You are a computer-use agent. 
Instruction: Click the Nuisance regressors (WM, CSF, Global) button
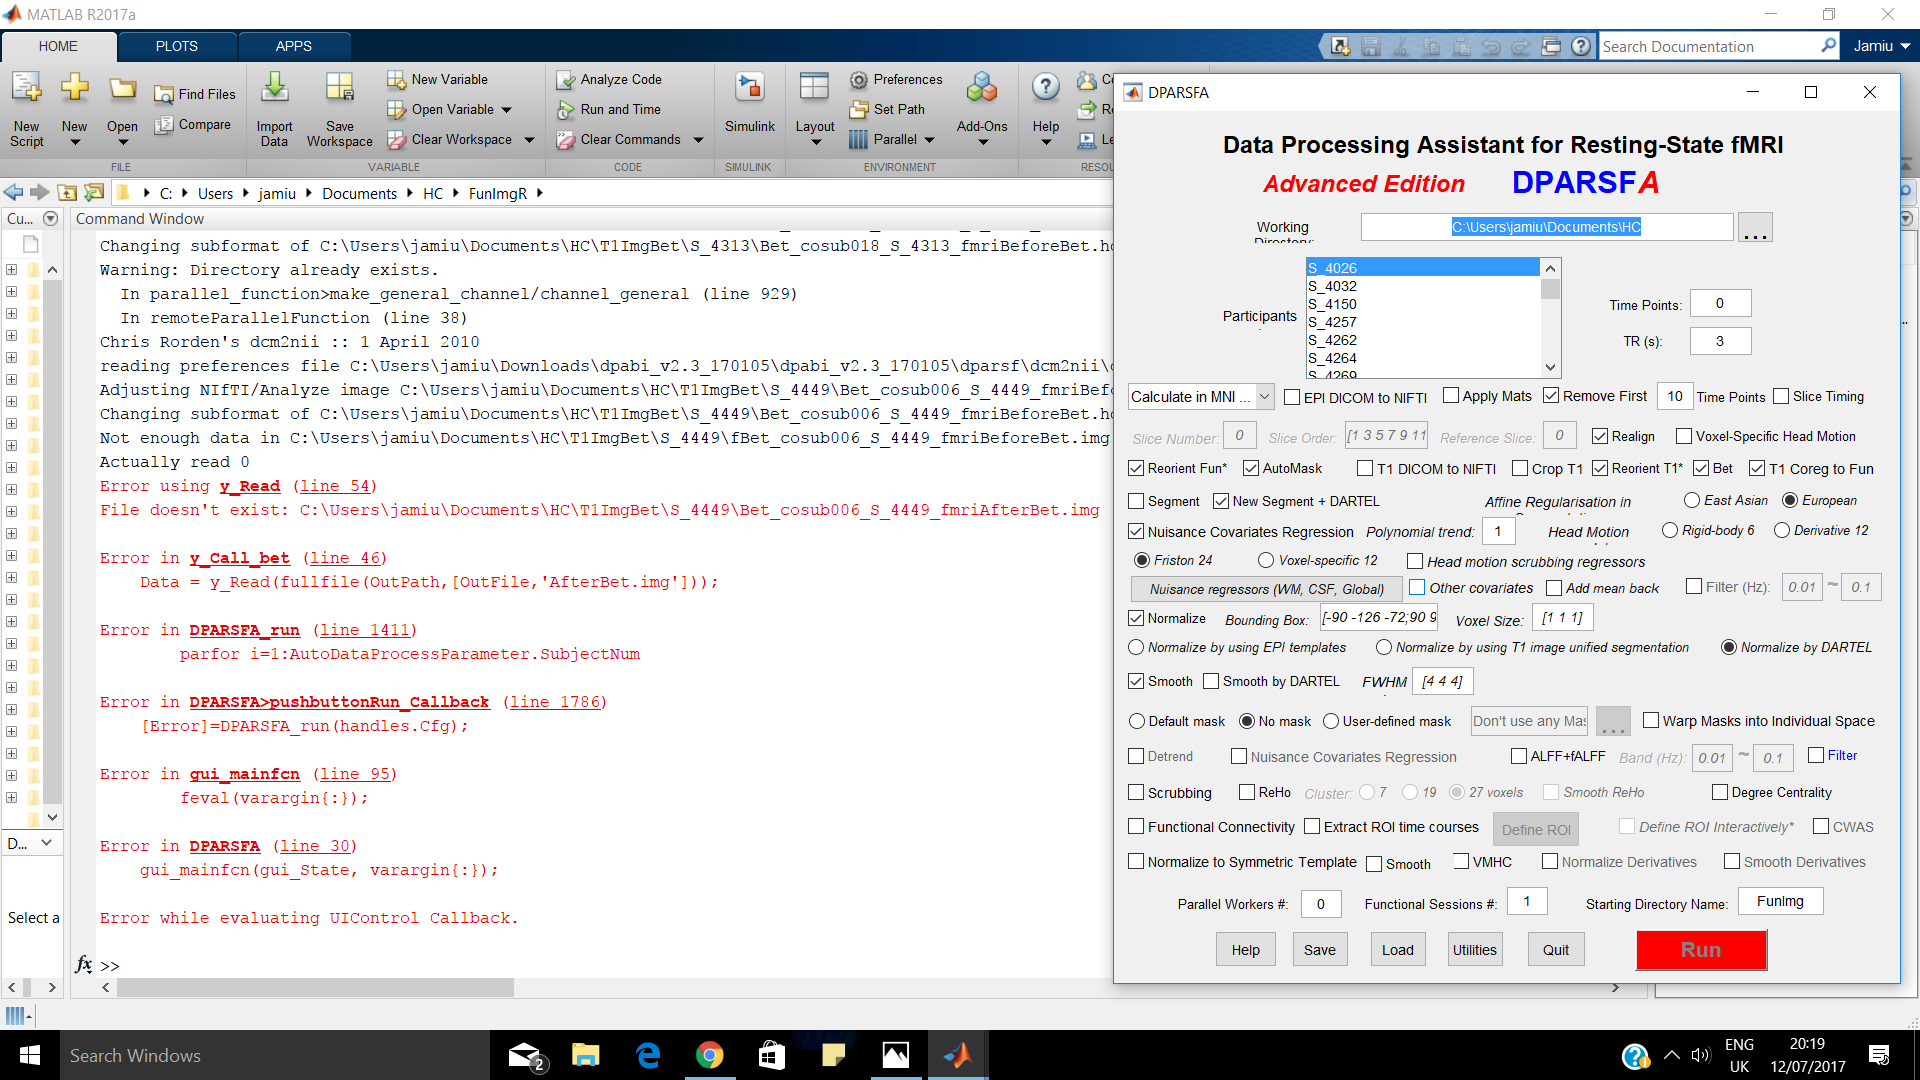pos(1266,589)
